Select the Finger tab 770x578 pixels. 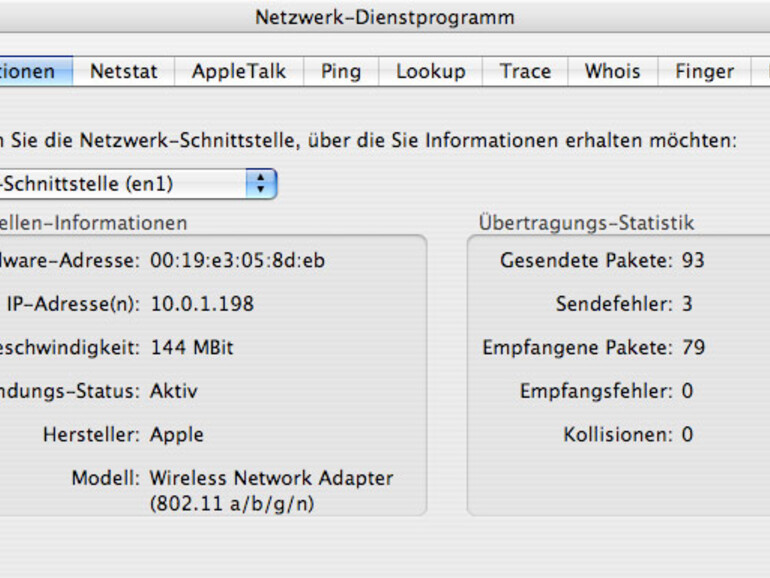(704, 71)
